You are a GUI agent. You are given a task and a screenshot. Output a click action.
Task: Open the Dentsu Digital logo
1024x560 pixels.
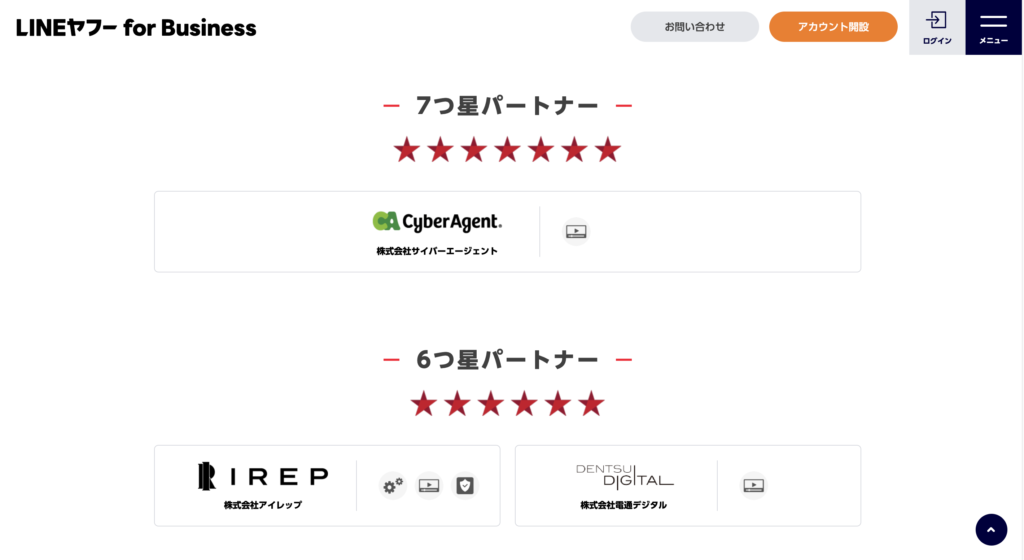[624, 476]
